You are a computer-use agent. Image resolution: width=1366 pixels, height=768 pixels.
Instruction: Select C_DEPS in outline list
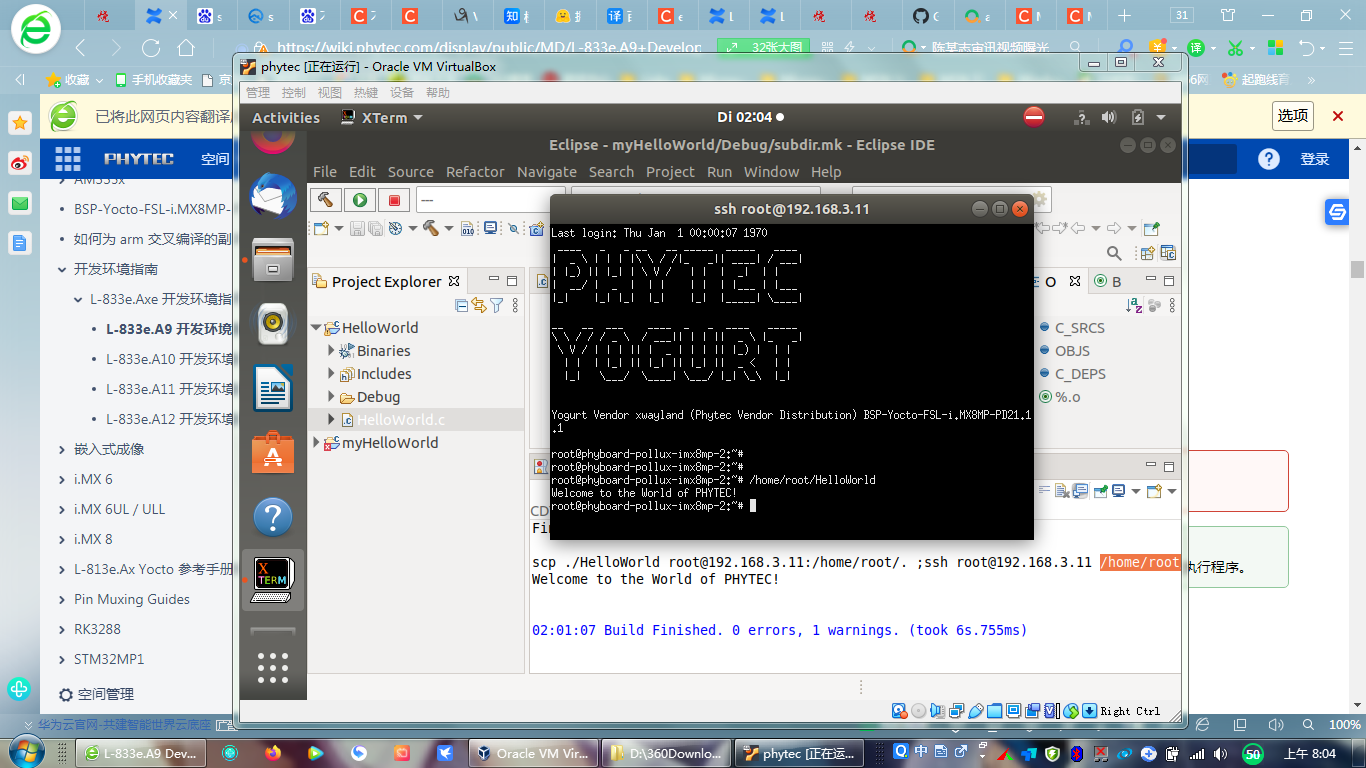[1080, 374]
